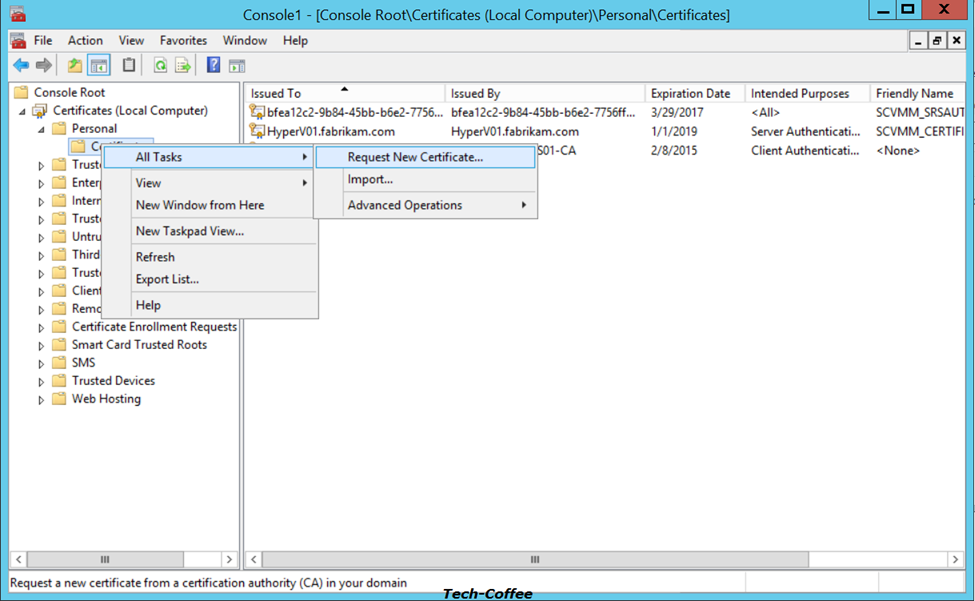The height and width of the screenshot is (601, 975).
Task: Select the 3/29/2017 expiration date cell
Action: click(x=677, y=112)
